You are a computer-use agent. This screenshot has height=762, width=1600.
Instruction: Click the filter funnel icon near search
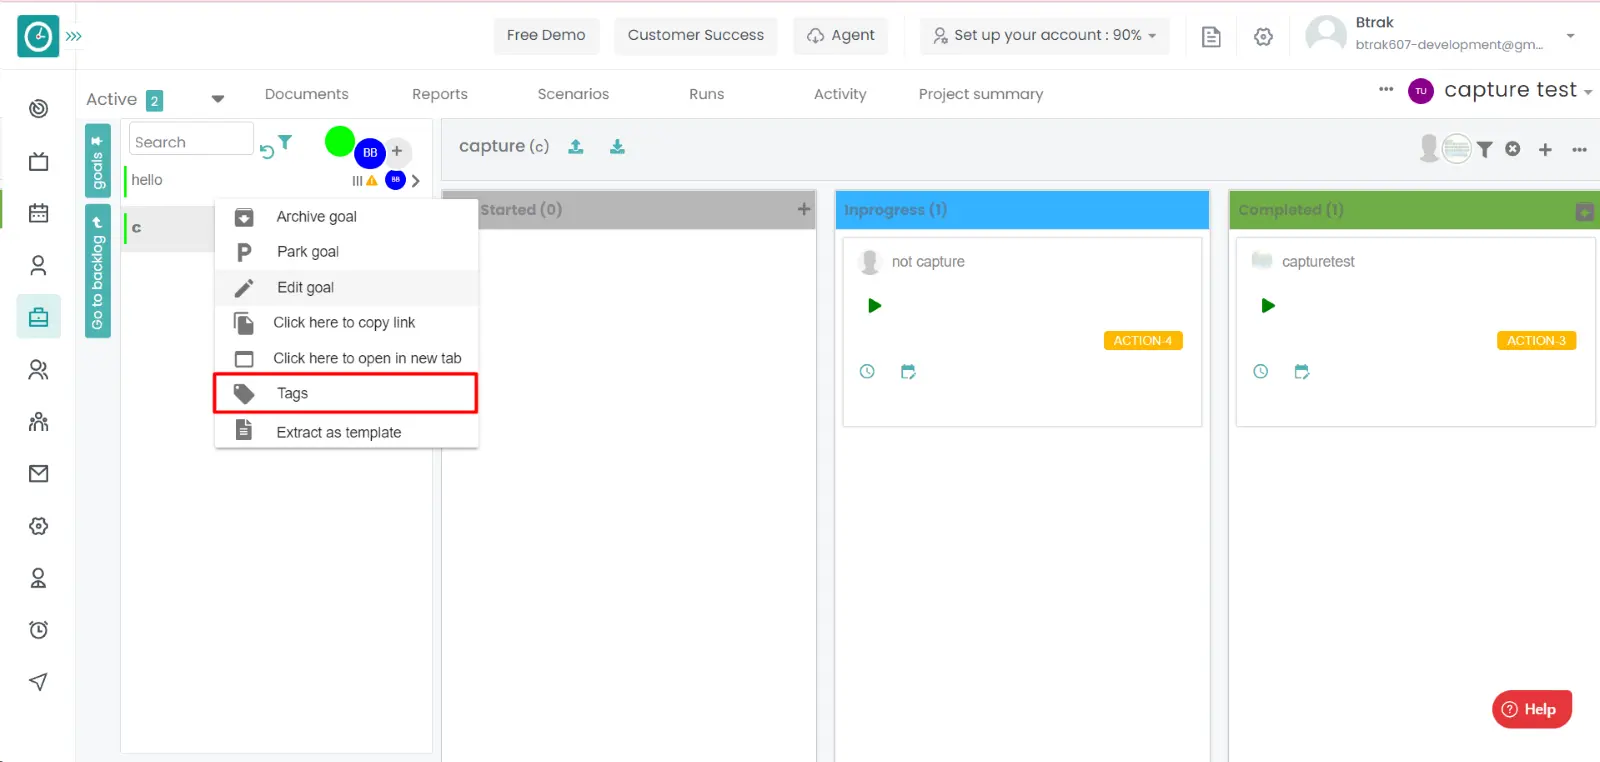point(285,142)
